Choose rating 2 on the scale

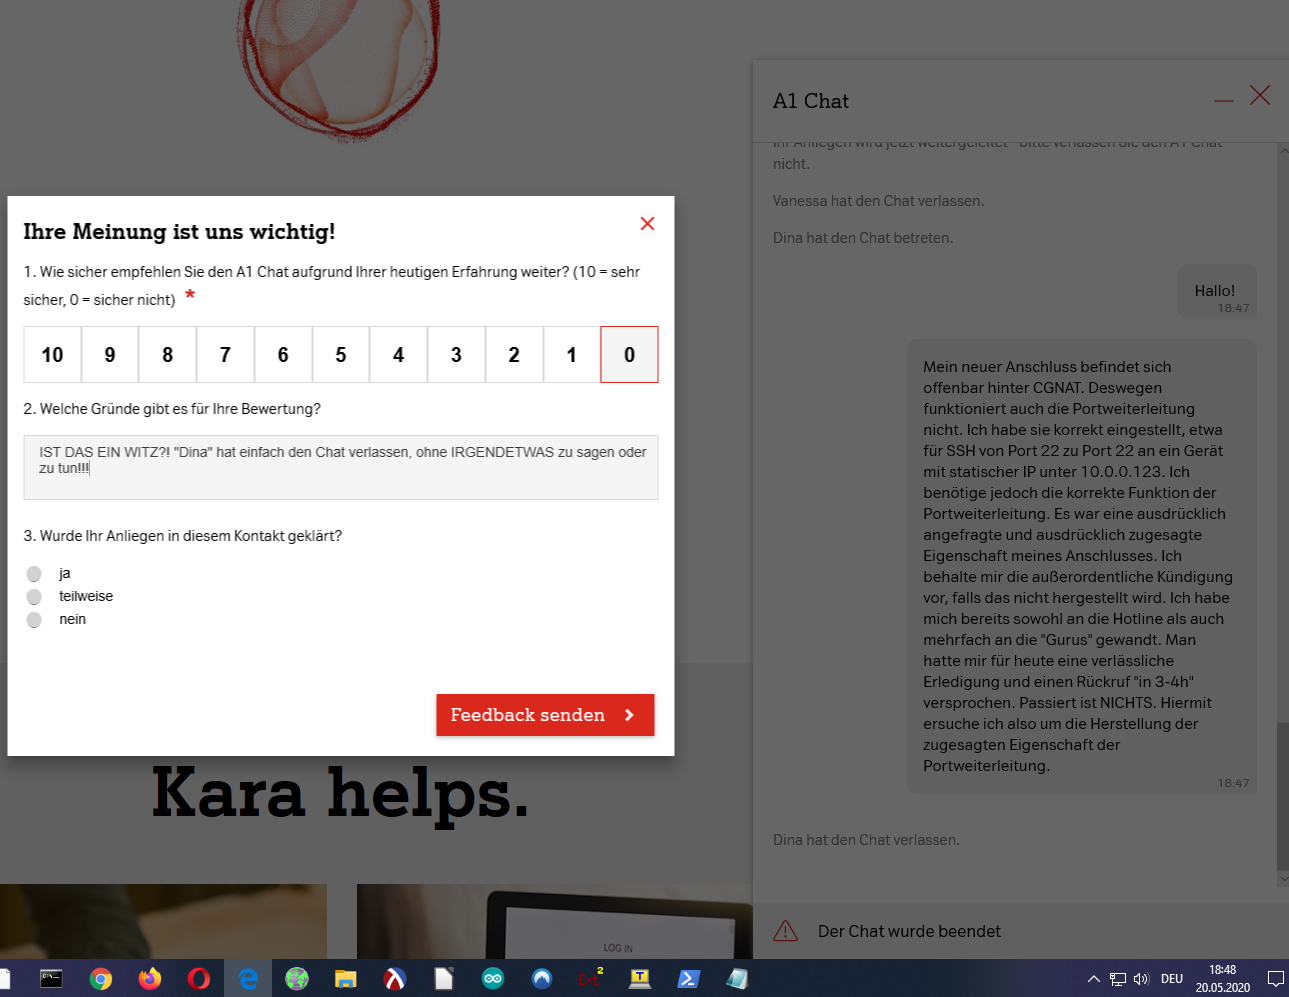coord(514,355)
